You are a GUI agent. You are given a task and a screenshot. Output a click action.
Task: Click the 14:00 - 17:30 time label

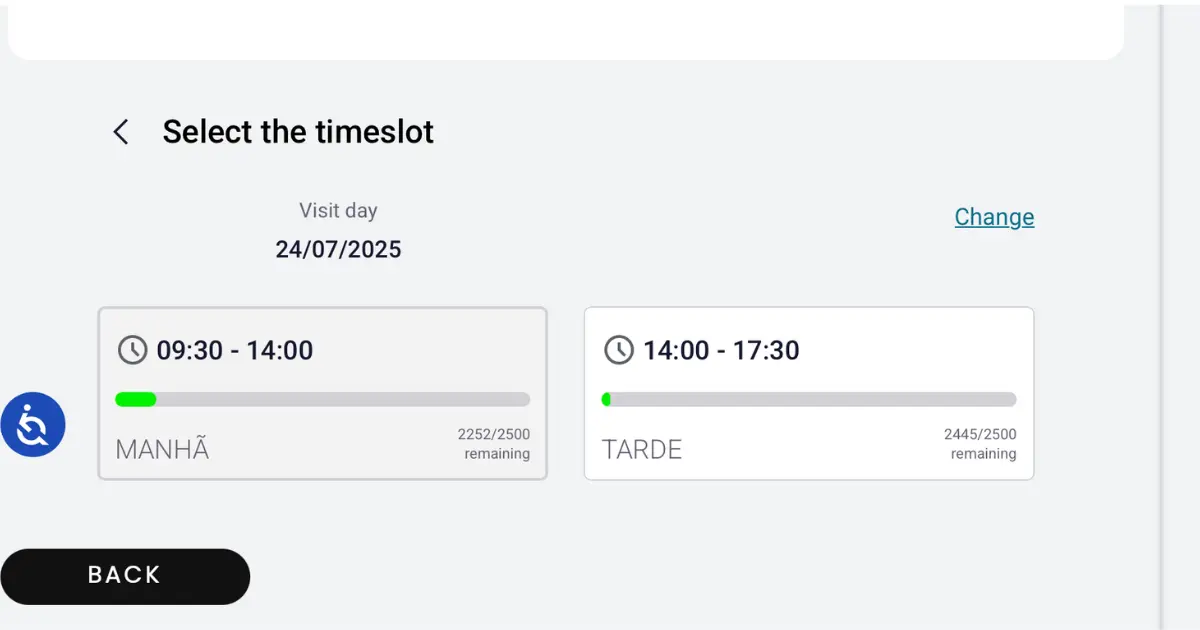click(x=721, y=350)
